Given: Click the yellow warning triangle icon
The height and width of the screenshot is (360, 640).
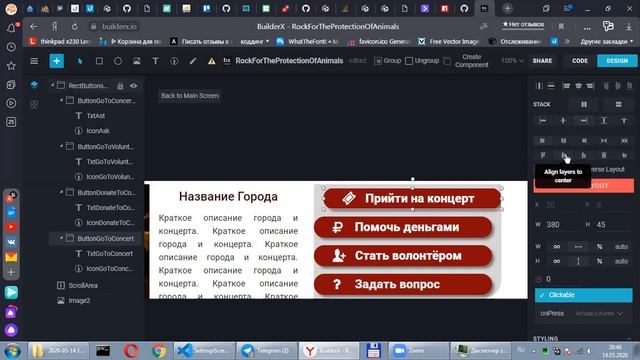Looking at the screenshot, I should click(x=211, y=61).
